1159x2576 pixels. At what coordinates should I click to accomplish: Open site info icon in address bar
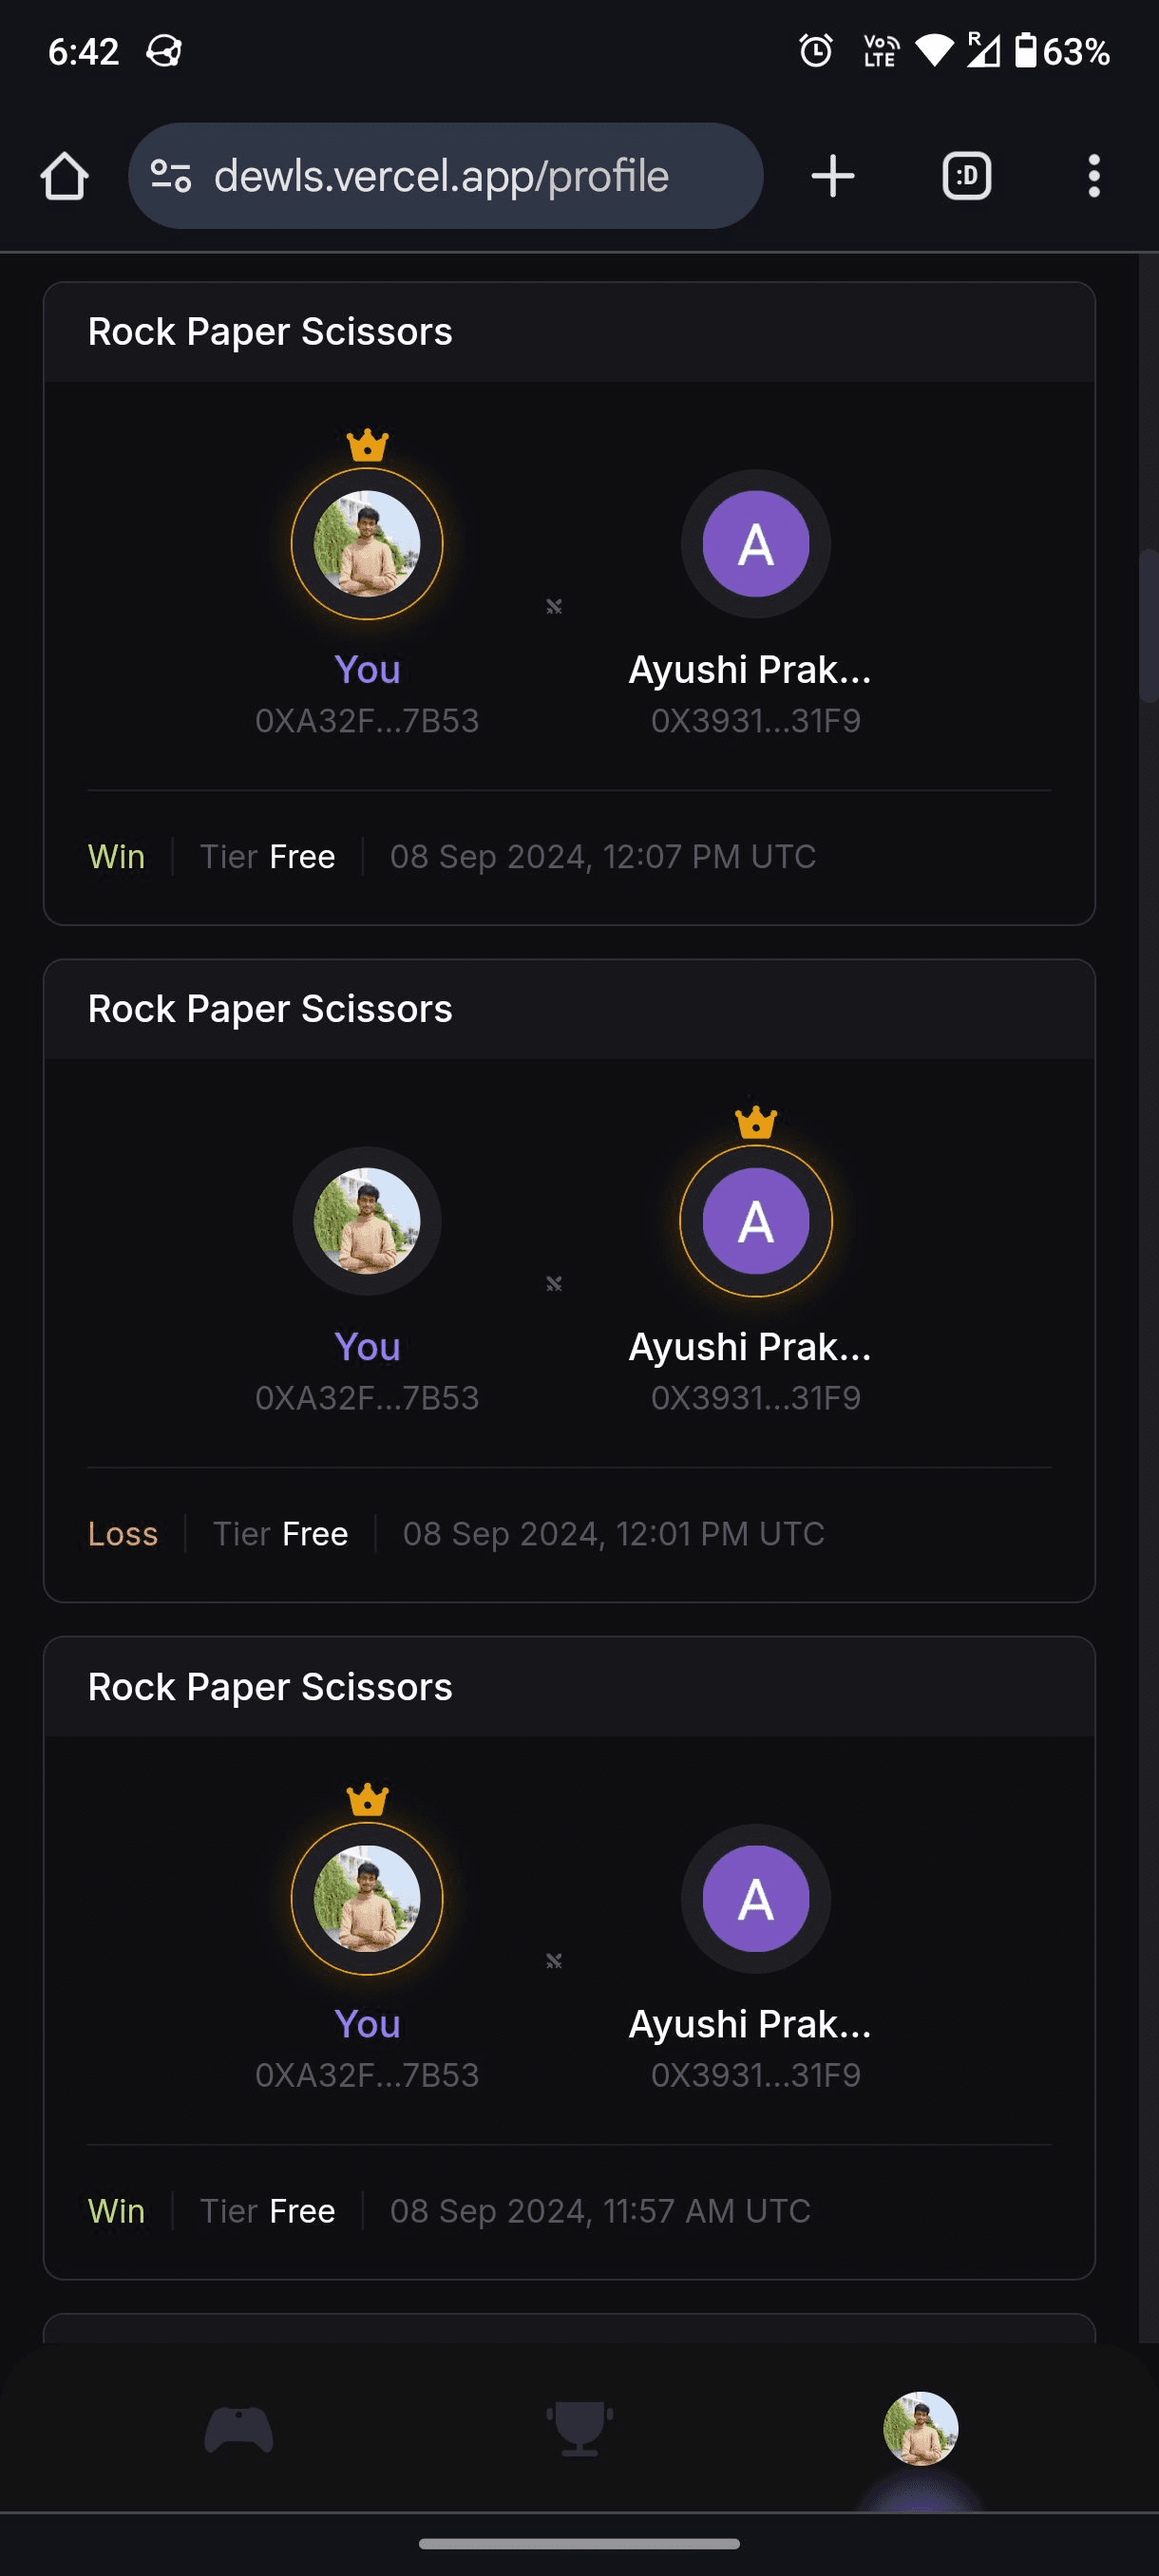coord(171,176)
